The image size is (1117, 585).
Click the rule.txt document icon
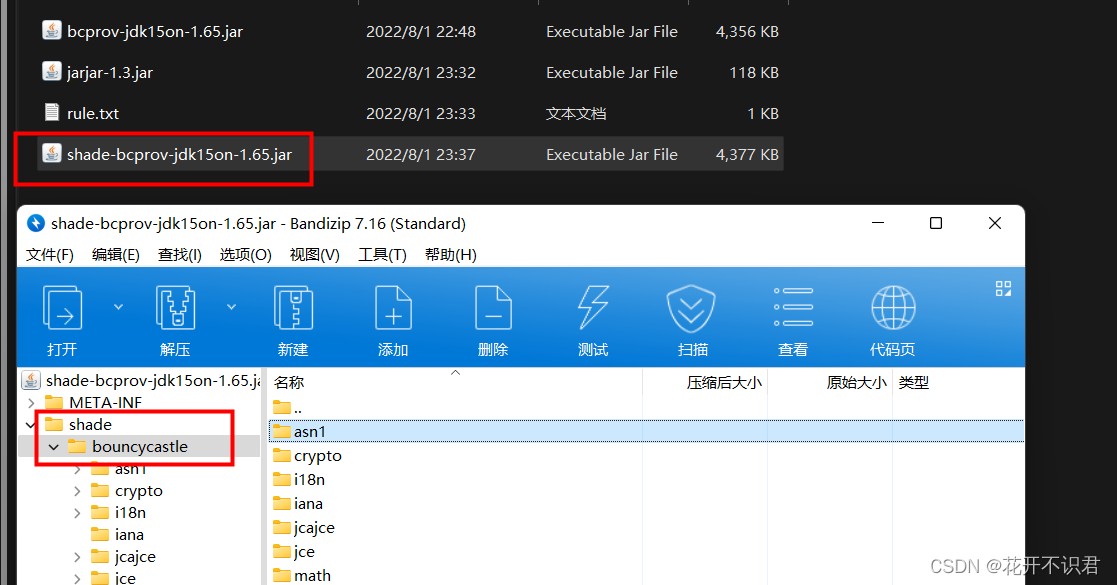[x=51, y=112]
